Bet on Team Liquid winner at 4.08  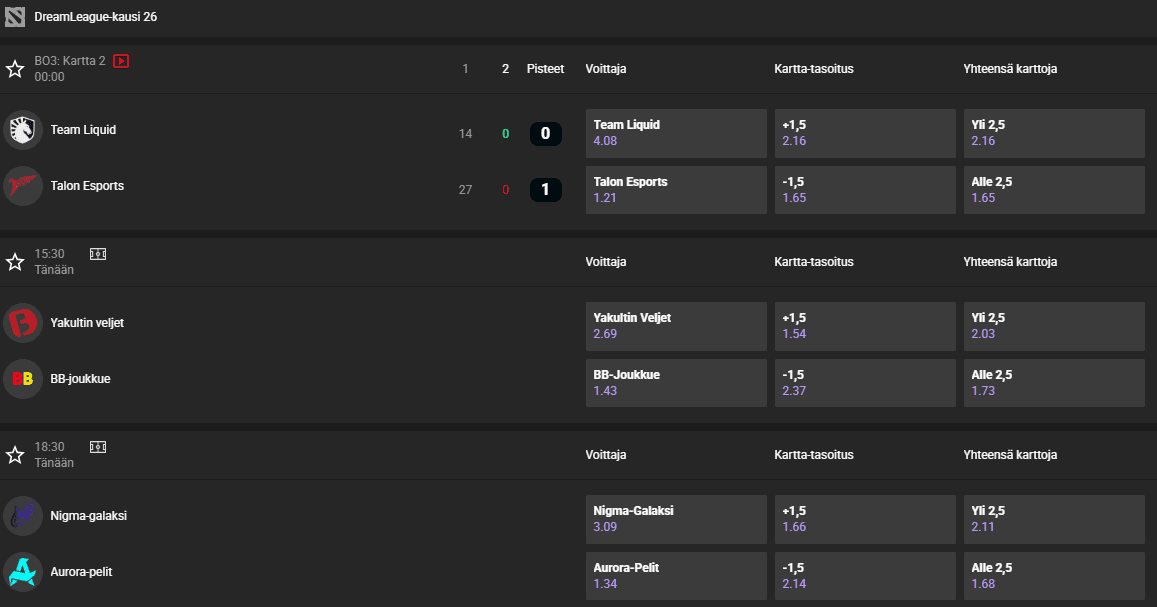(x=676, y=133)
